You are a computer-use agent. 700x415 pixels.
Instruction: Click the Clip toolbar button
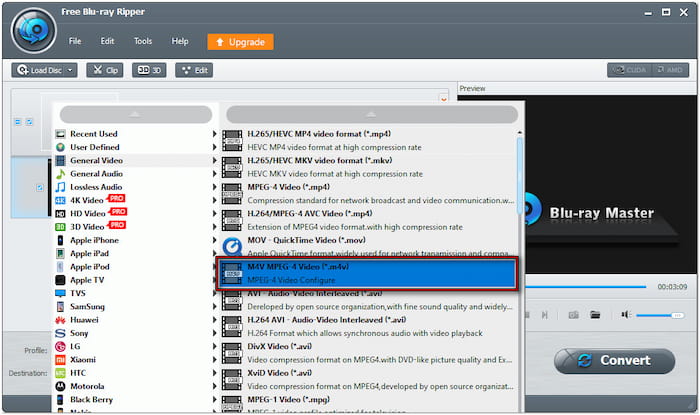(105, 70)
